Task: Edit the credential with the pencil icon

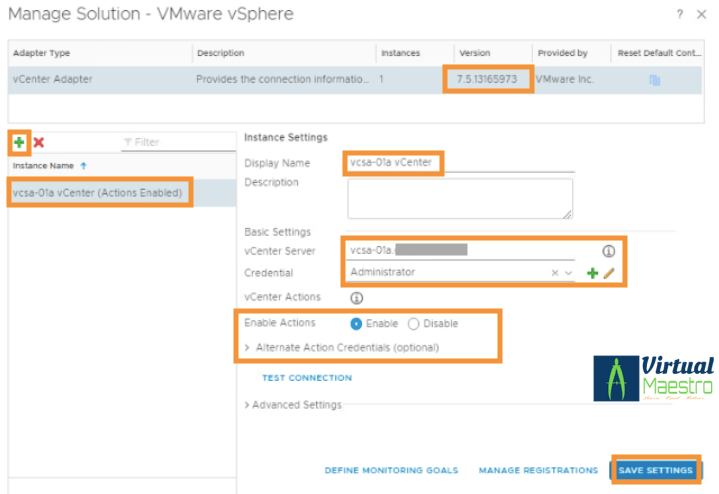Action: pyautogui.click(x=608, y=273)
